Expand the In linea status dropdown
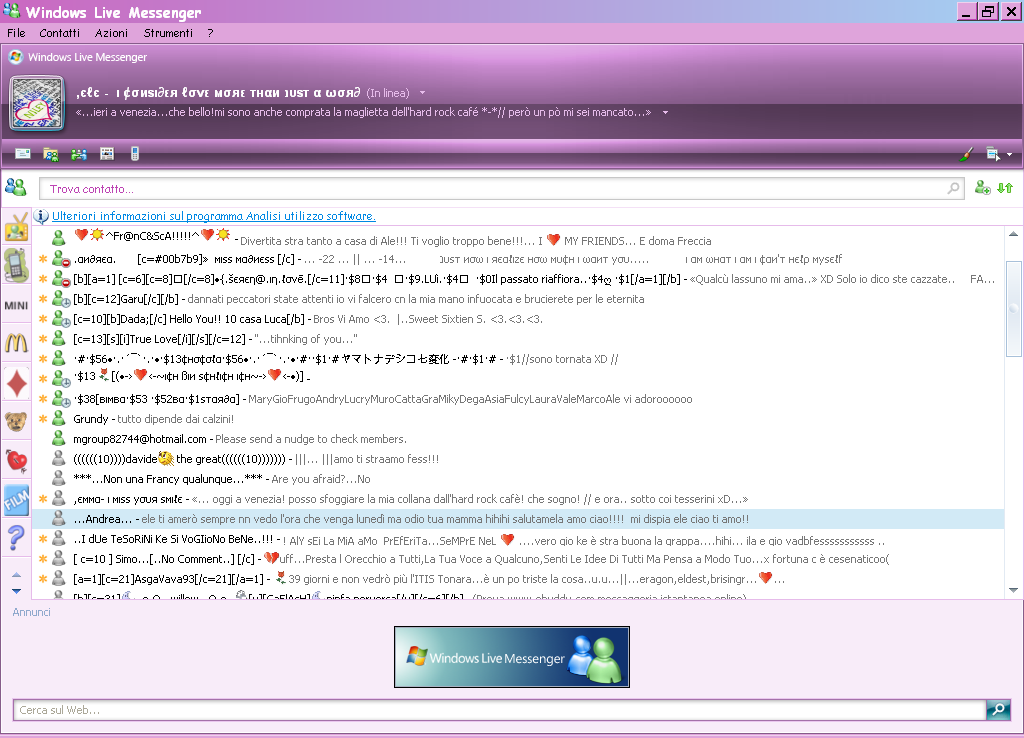This screenshot has width=1024, height=738. pos(423,92)
